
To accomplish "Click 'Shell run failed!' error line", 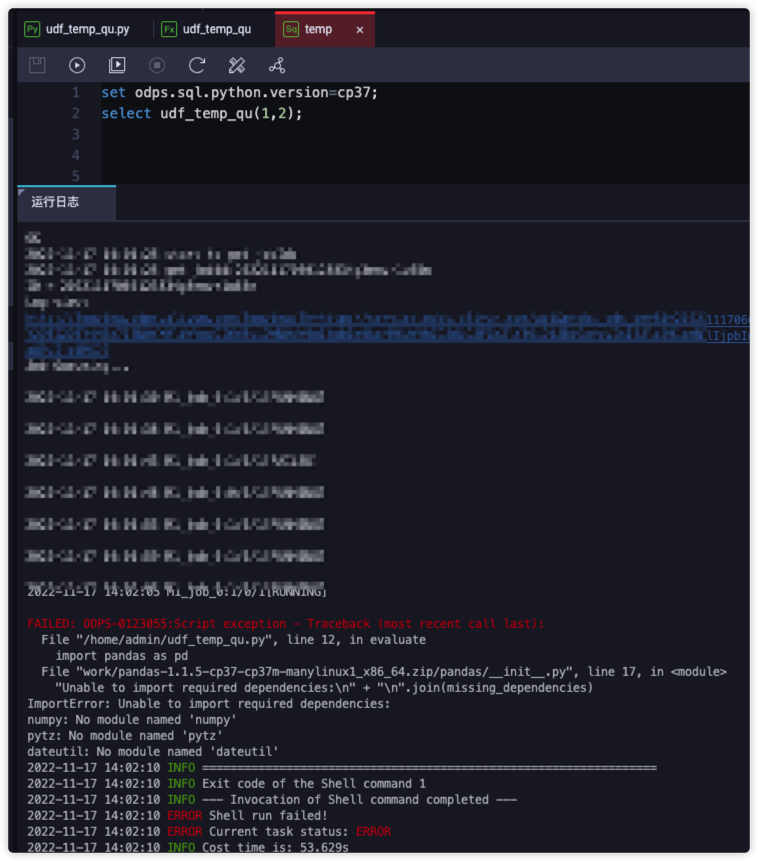I will coord(268,815).
